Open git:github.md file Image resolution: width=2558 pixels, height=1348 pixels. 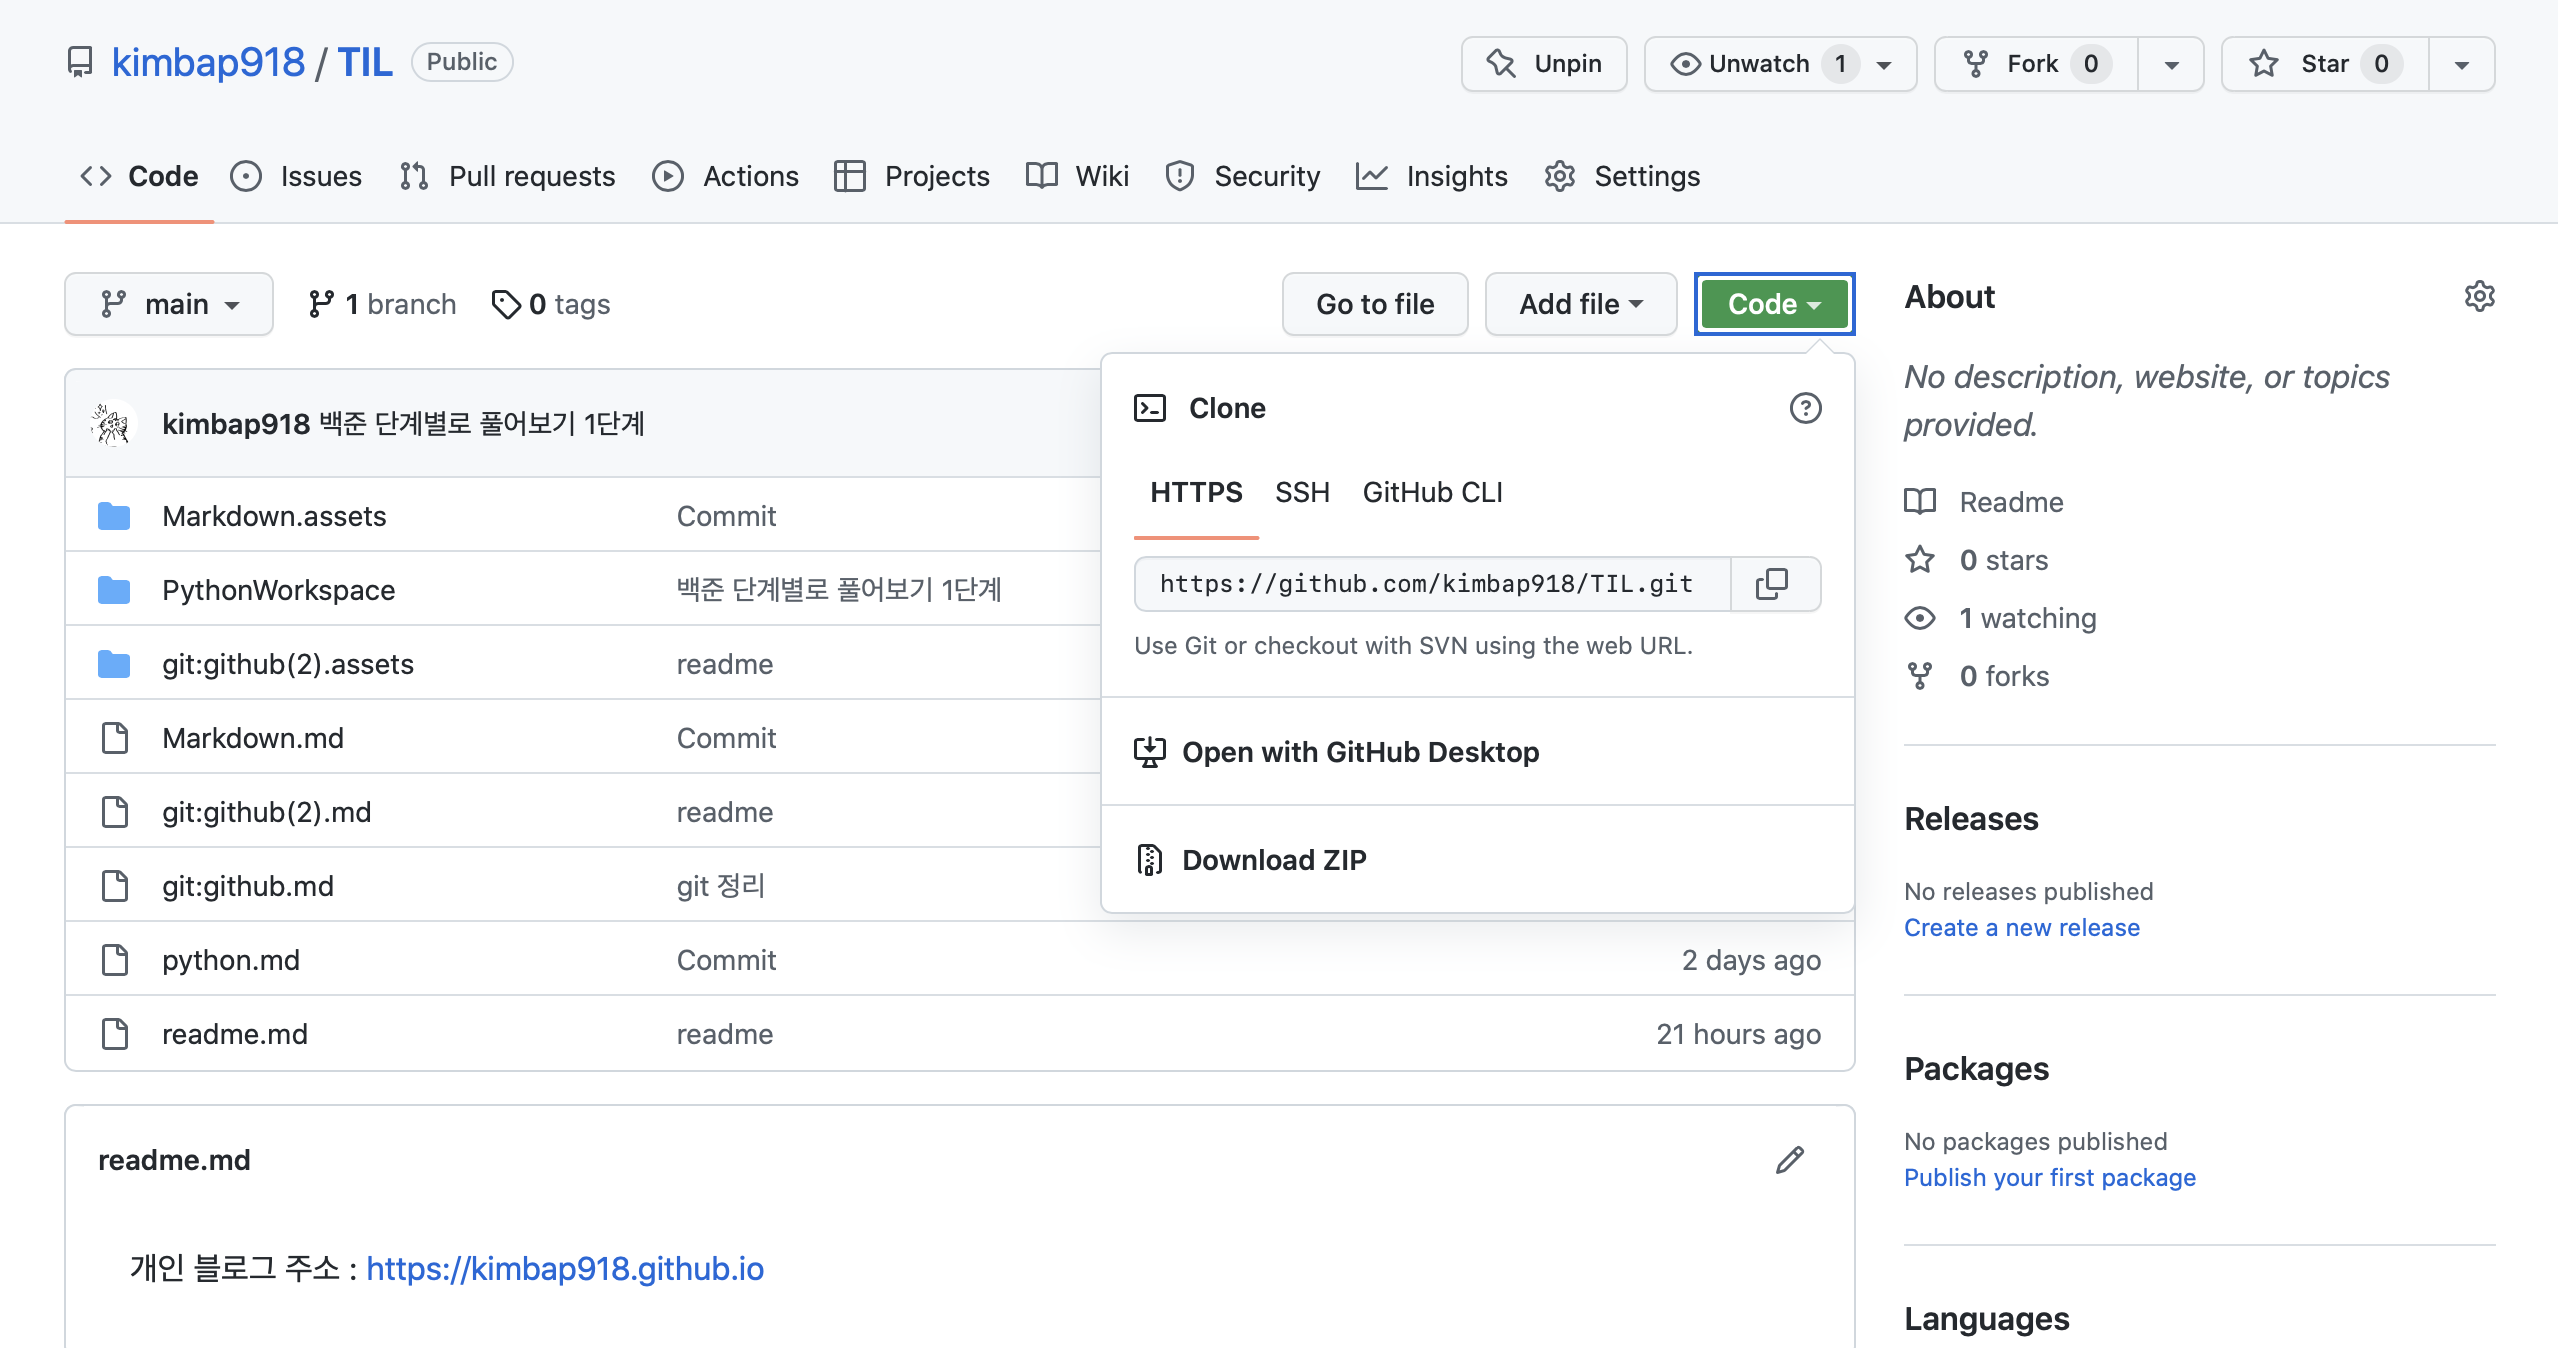click(248, 886)
